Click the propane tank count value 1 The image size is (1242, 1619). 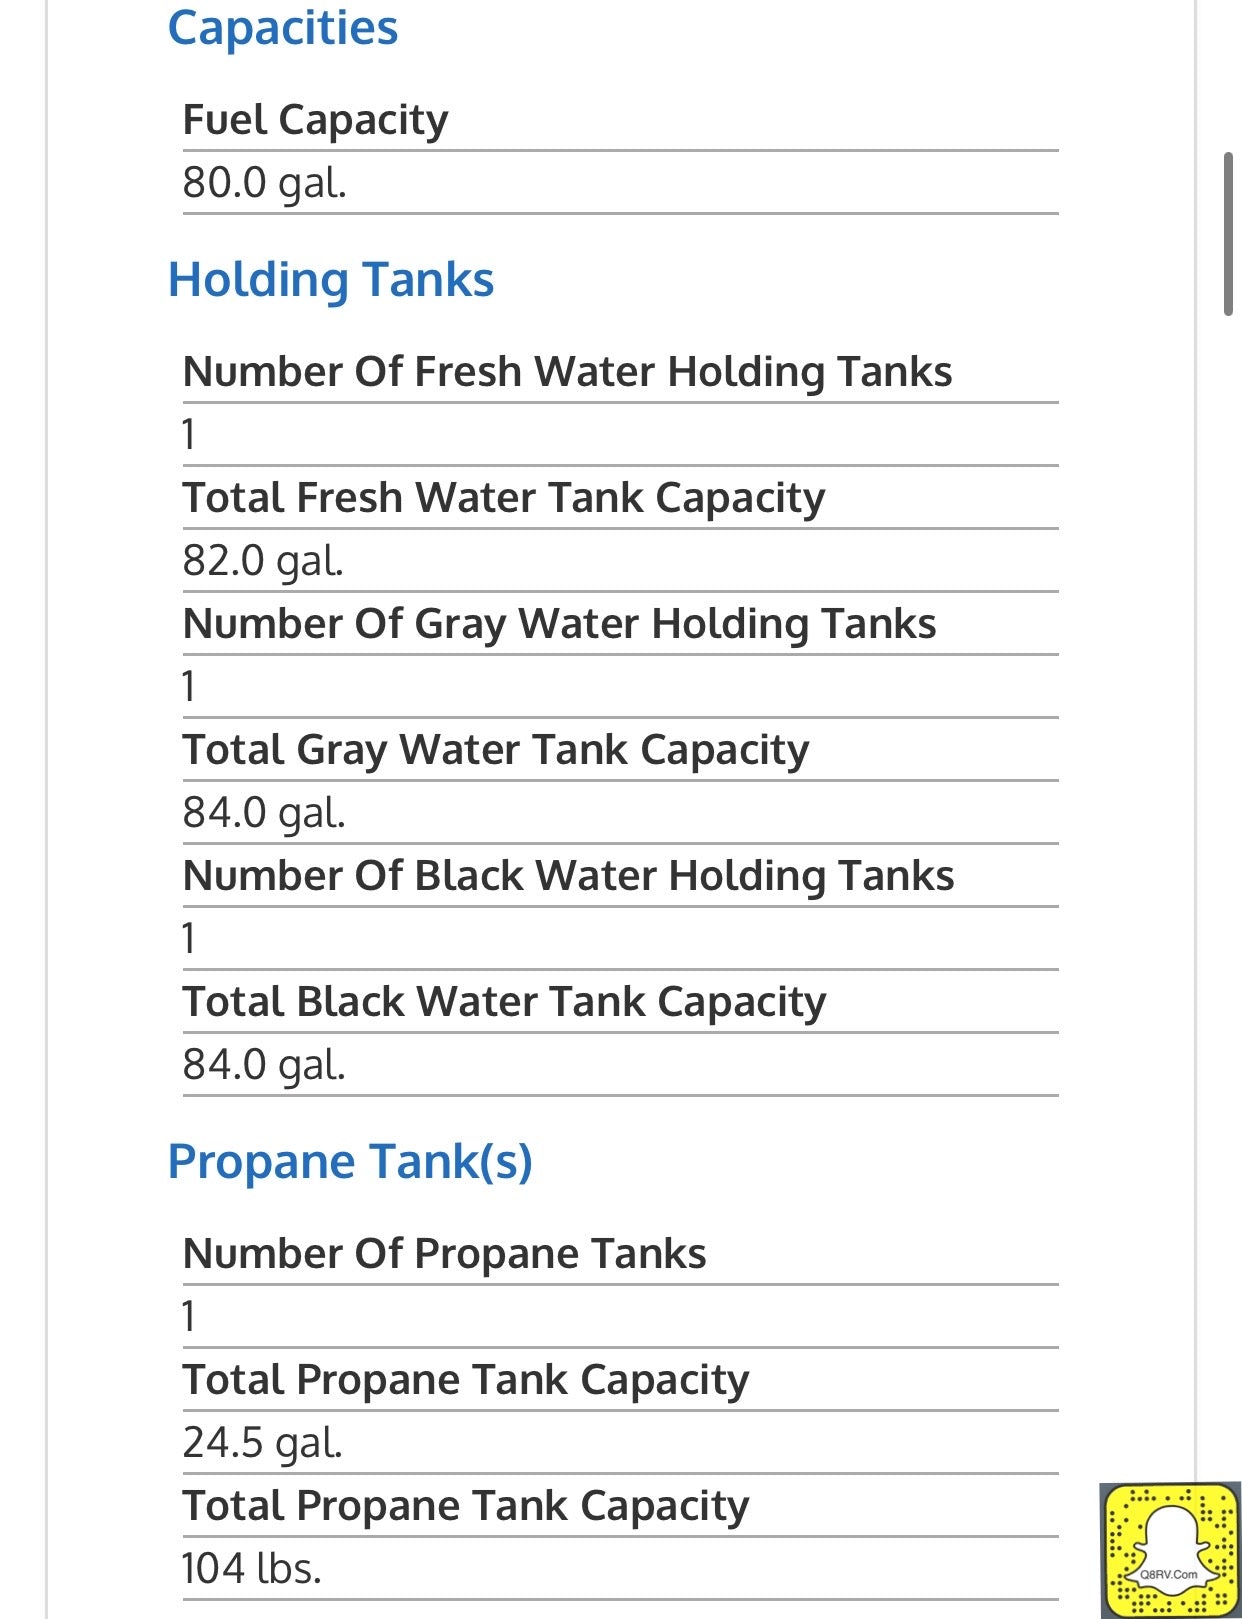(189, 1317)
